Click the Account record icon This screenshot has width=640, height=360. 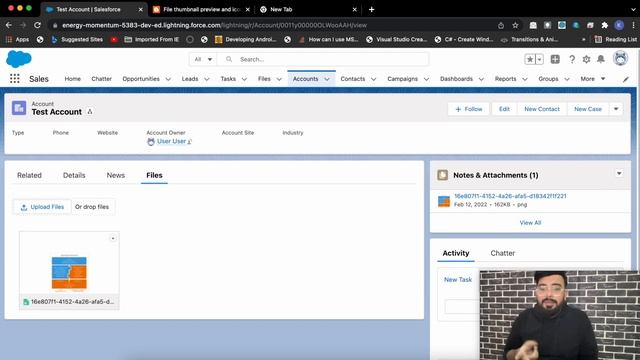point(19,108)
